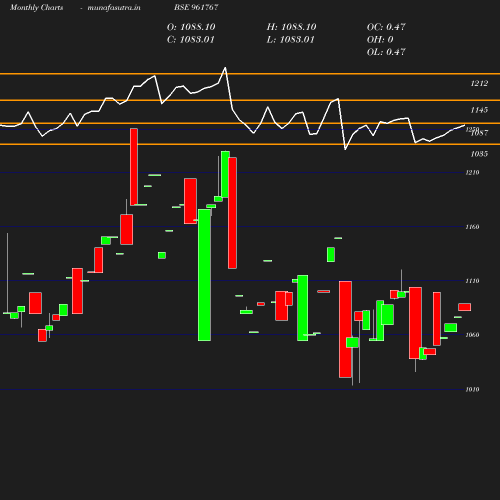
Task: Click the tallest green candlestick
Action: click(204, 275)
